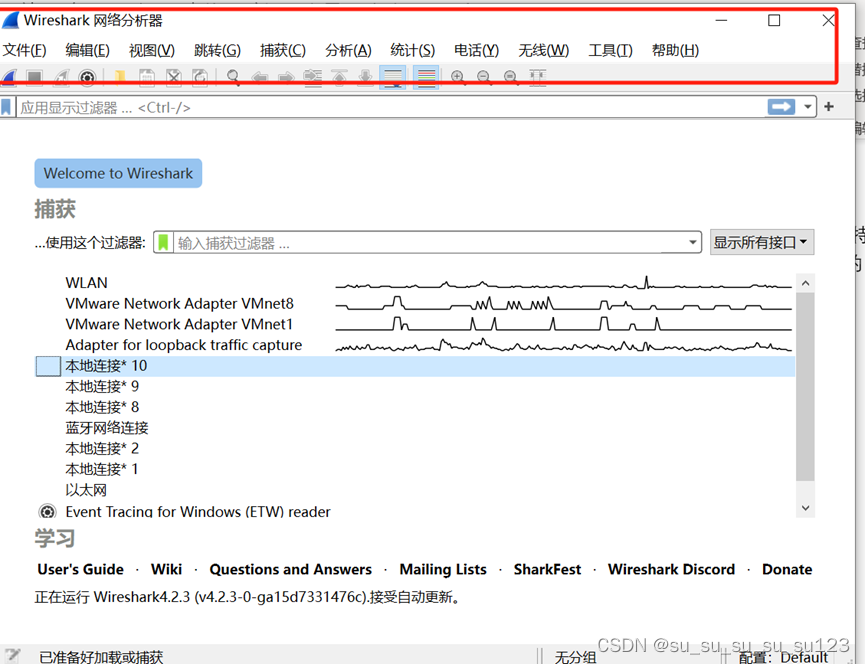Open the 编辑(E) menu
The height and width of the screenshot is (664, 865).
pos(87,50)
